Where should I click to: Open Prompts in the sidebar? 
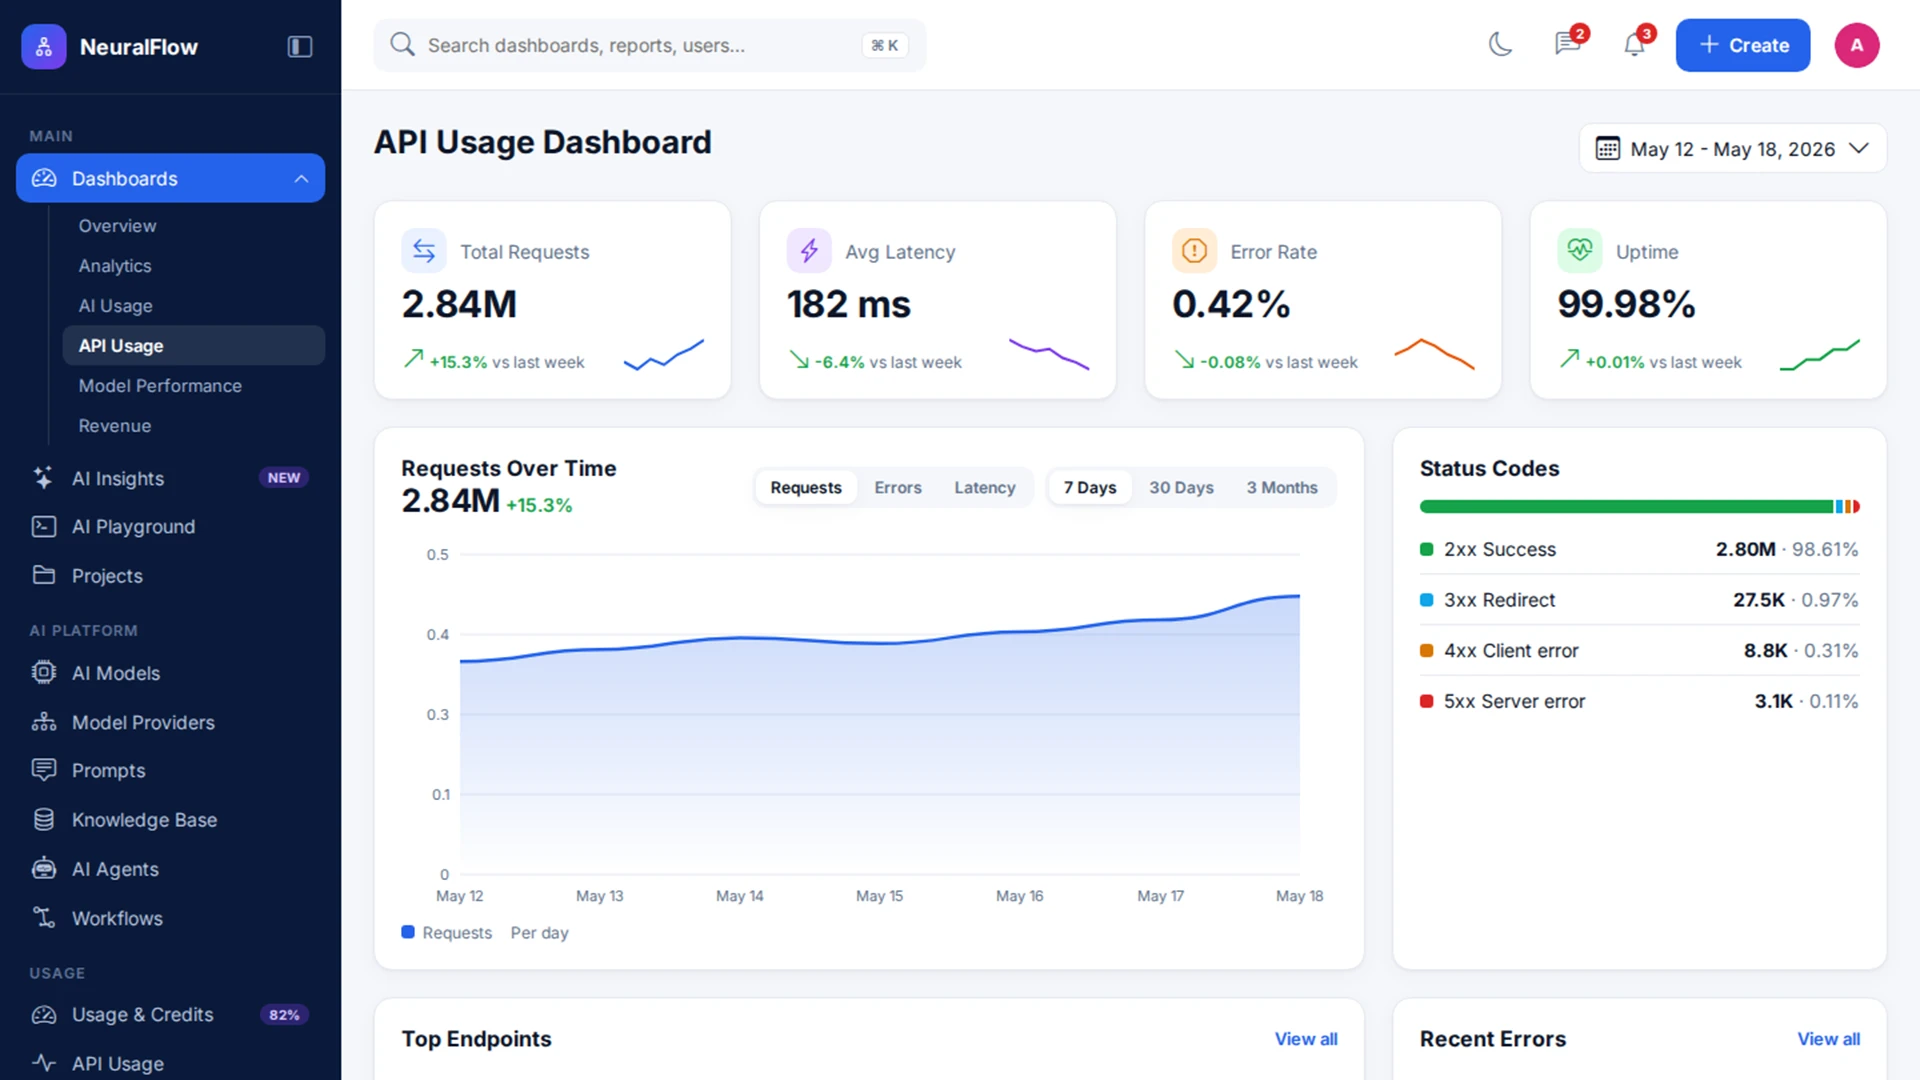pyautogui.click(x=170, y=771)
